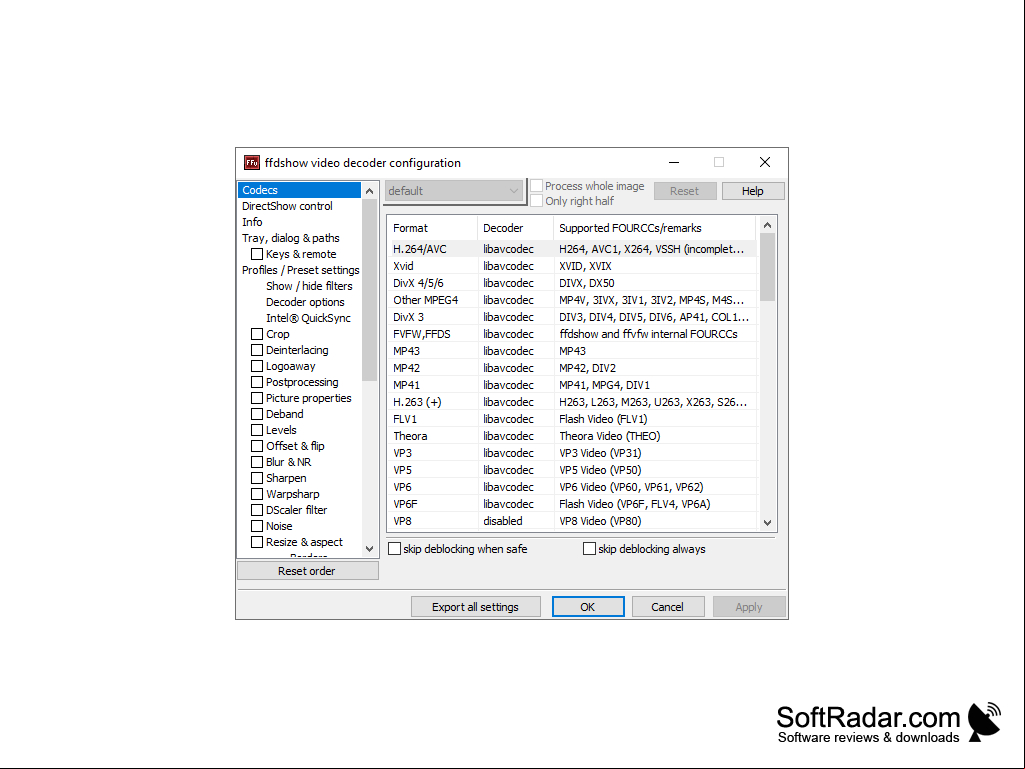Enable the Deinterlacing checkbox

click(x=257, y=350)
